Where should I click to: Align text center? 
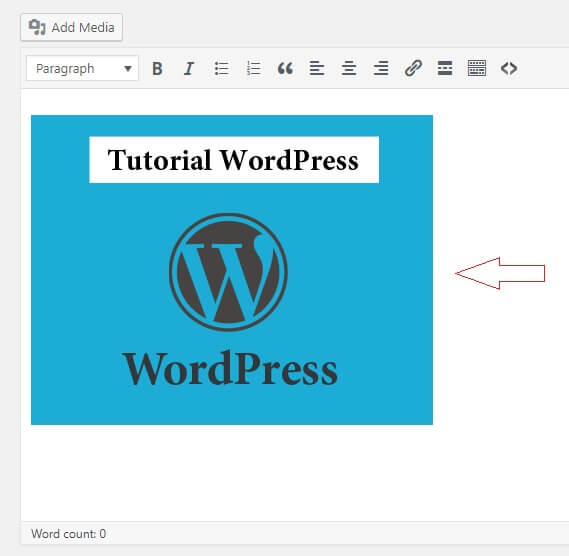coord(349,68)
